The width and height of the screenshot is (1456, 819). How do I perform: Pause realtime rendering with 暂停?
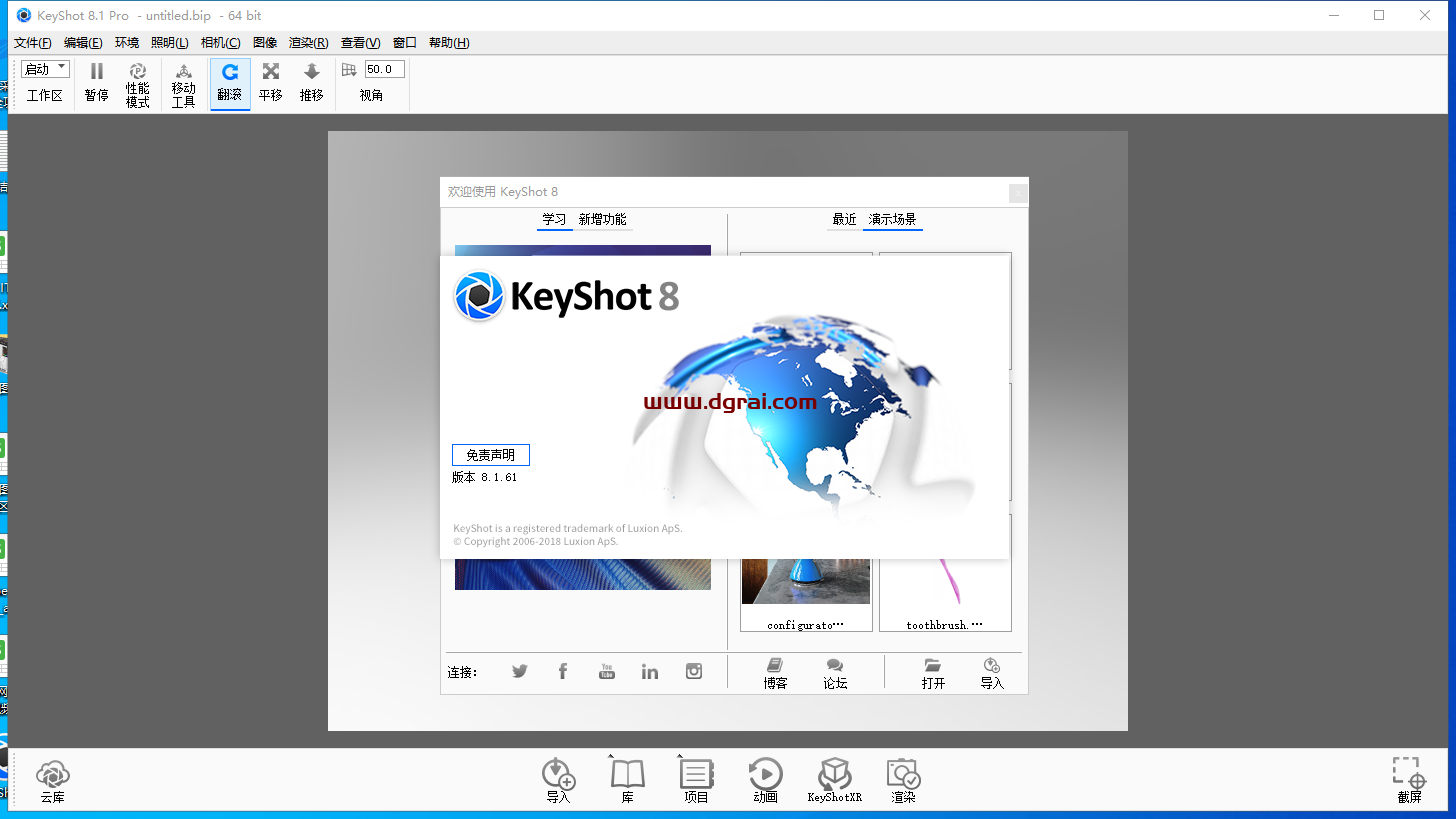tap(96, 83)
